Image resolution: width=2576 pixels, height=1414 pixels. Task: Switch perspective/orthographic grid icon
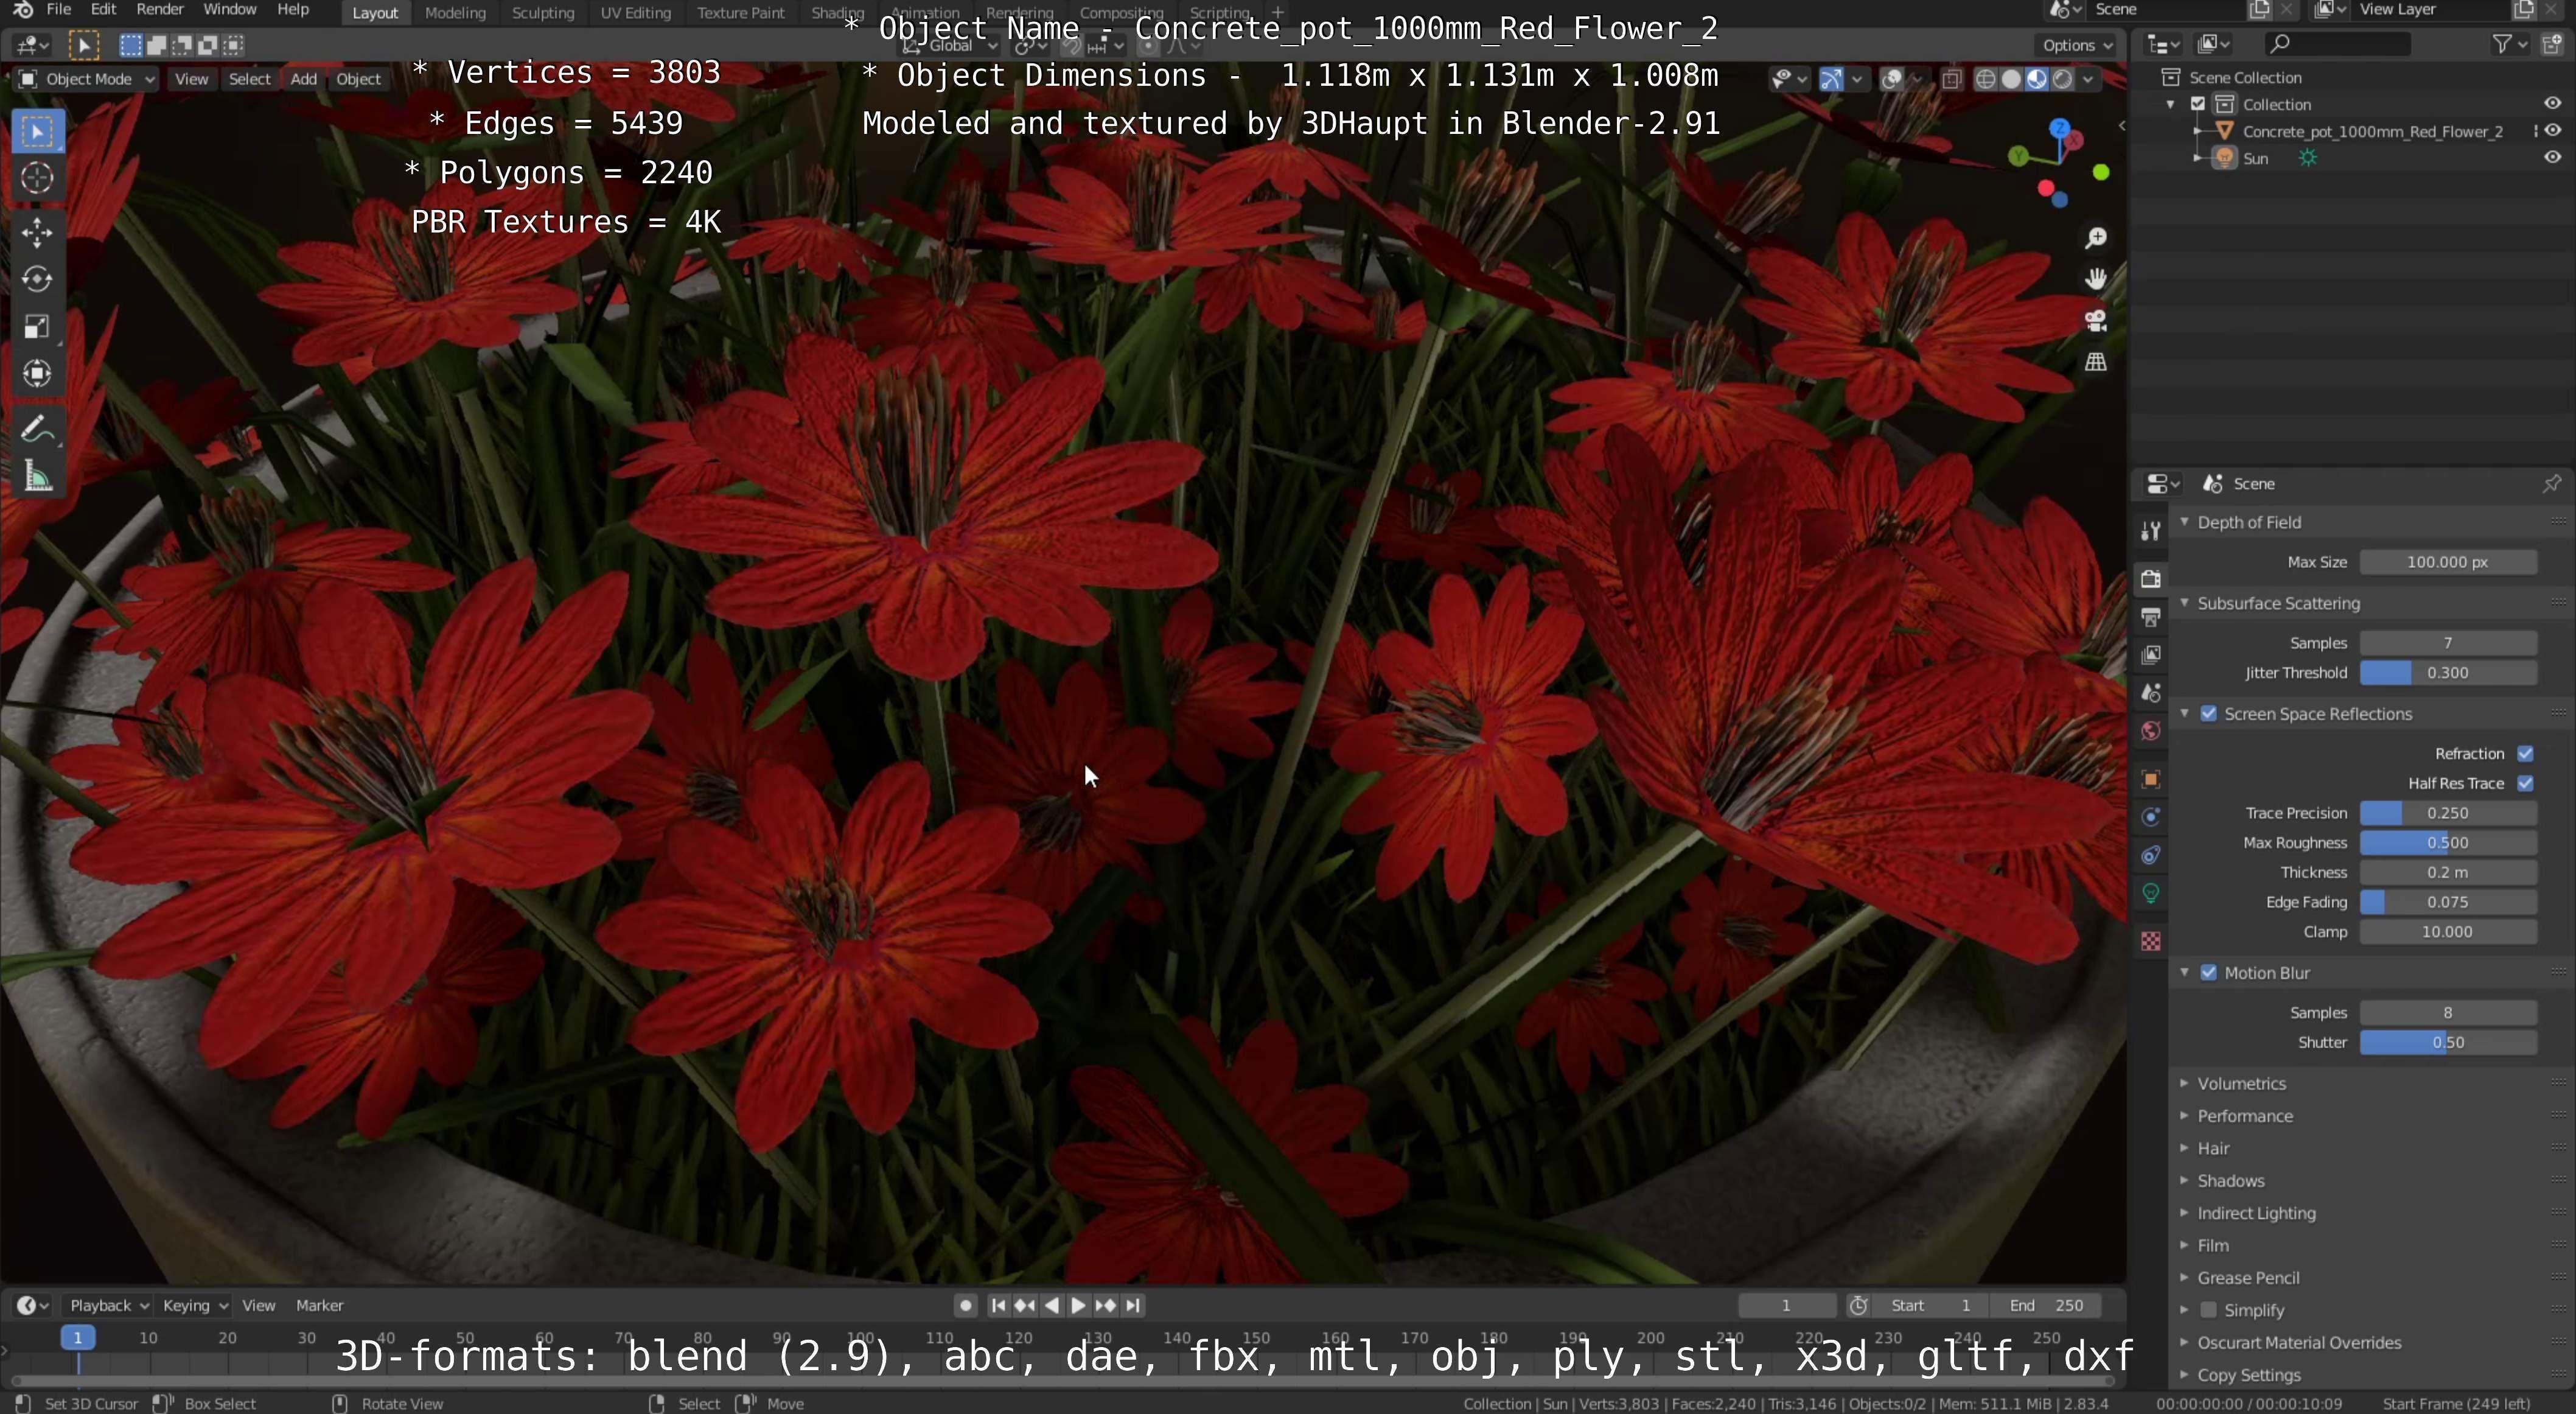tap(2095, 362)
